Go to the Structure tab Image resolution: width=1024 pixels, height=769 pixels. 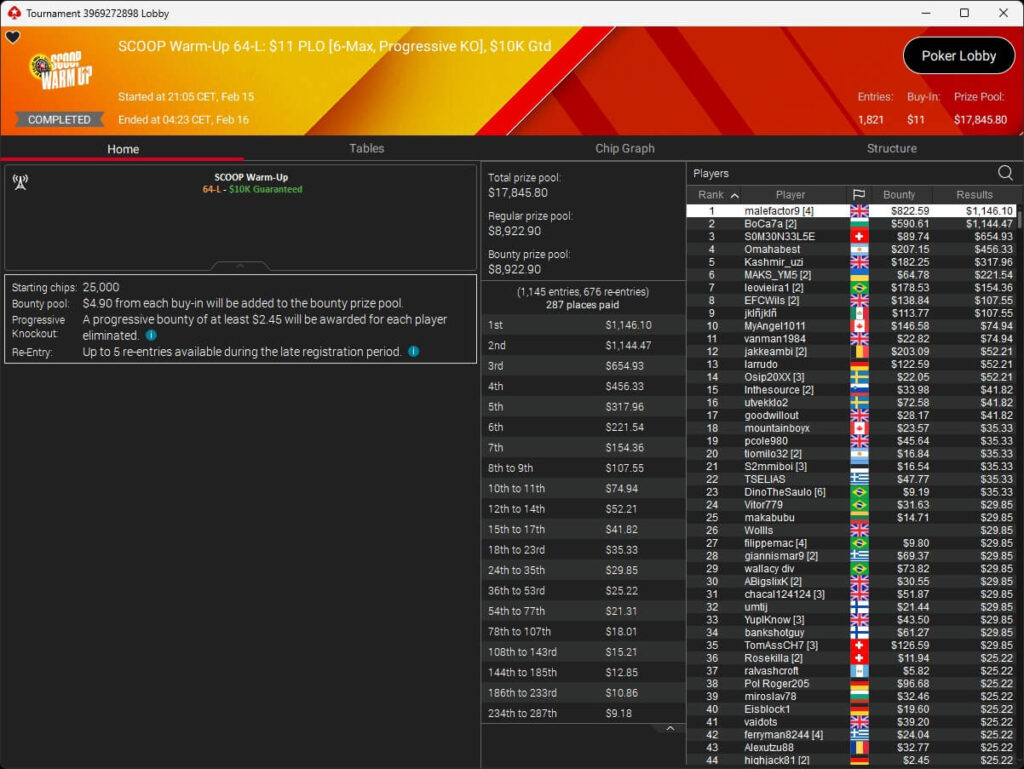(x=891, y=148)
